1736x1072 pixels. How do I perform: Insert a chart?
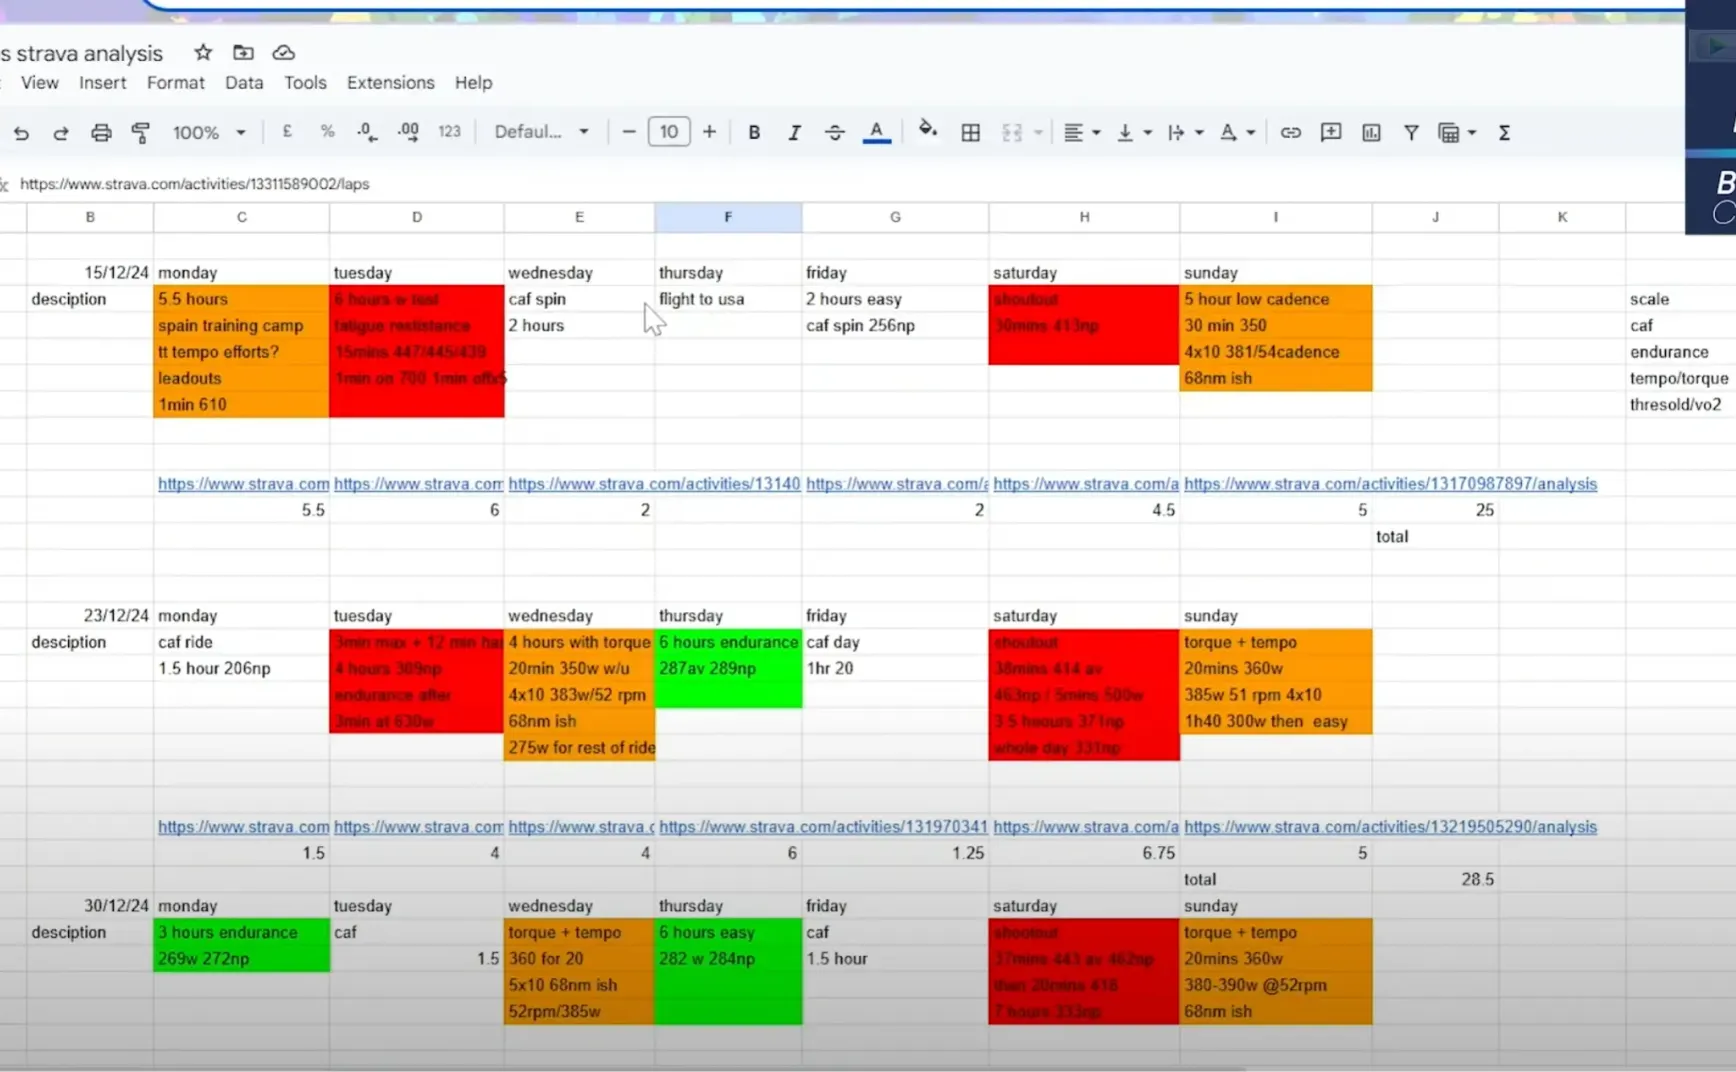click(1371, 132)
